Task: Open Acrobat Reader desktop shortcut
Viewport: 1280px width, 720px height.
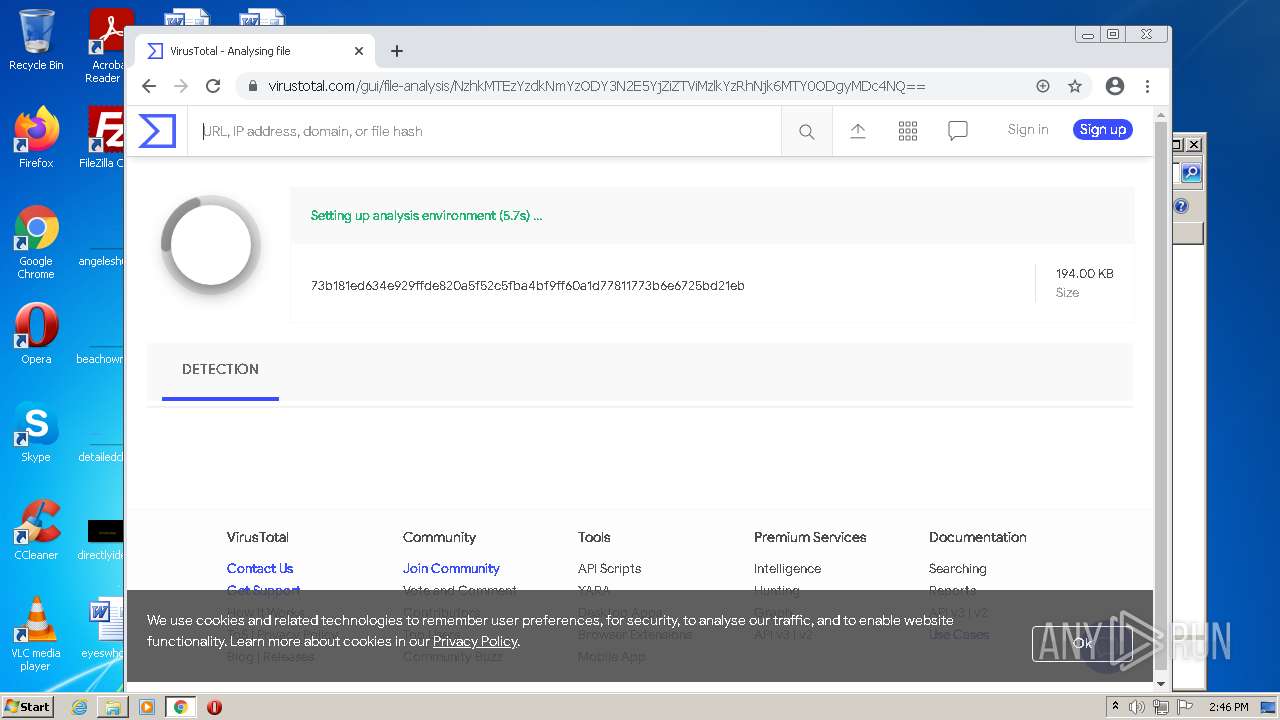Action: [x=103, y=45]
